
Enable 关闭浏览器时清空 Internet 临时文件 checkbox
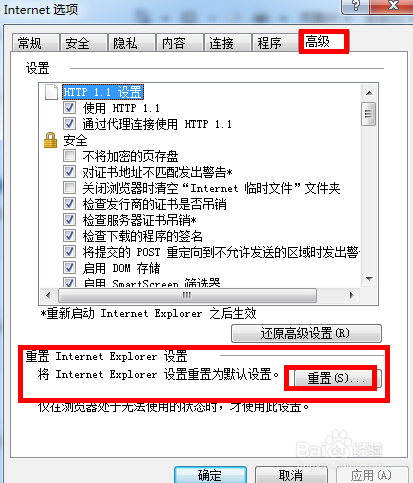[x=69, y=188]
